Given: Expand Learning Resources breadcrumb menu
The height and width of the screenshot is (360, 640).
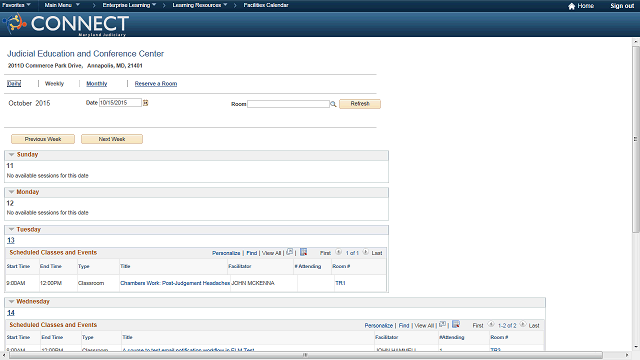Looking at the screenshot, I should coord(200,5).
